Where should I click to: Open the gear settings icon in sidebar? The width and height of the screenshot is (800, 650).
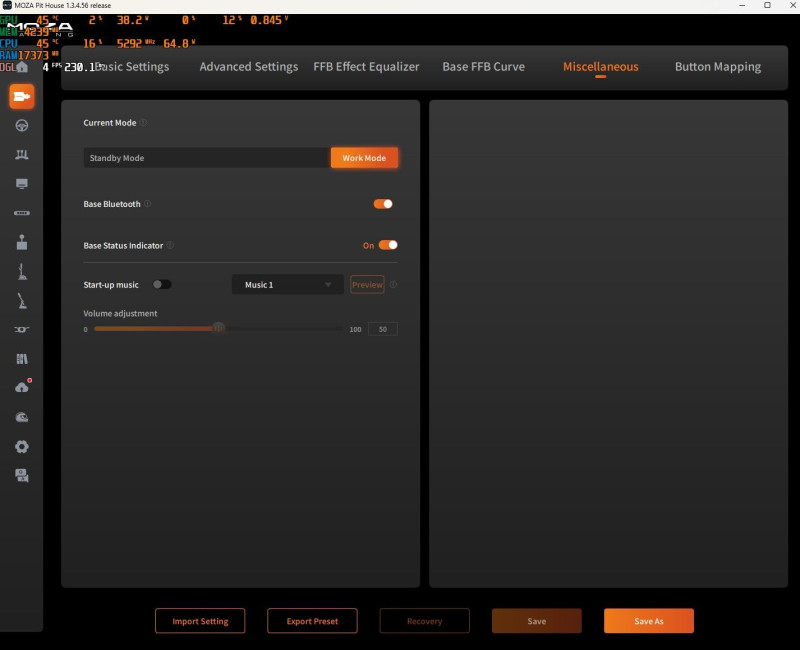(22, 447)
